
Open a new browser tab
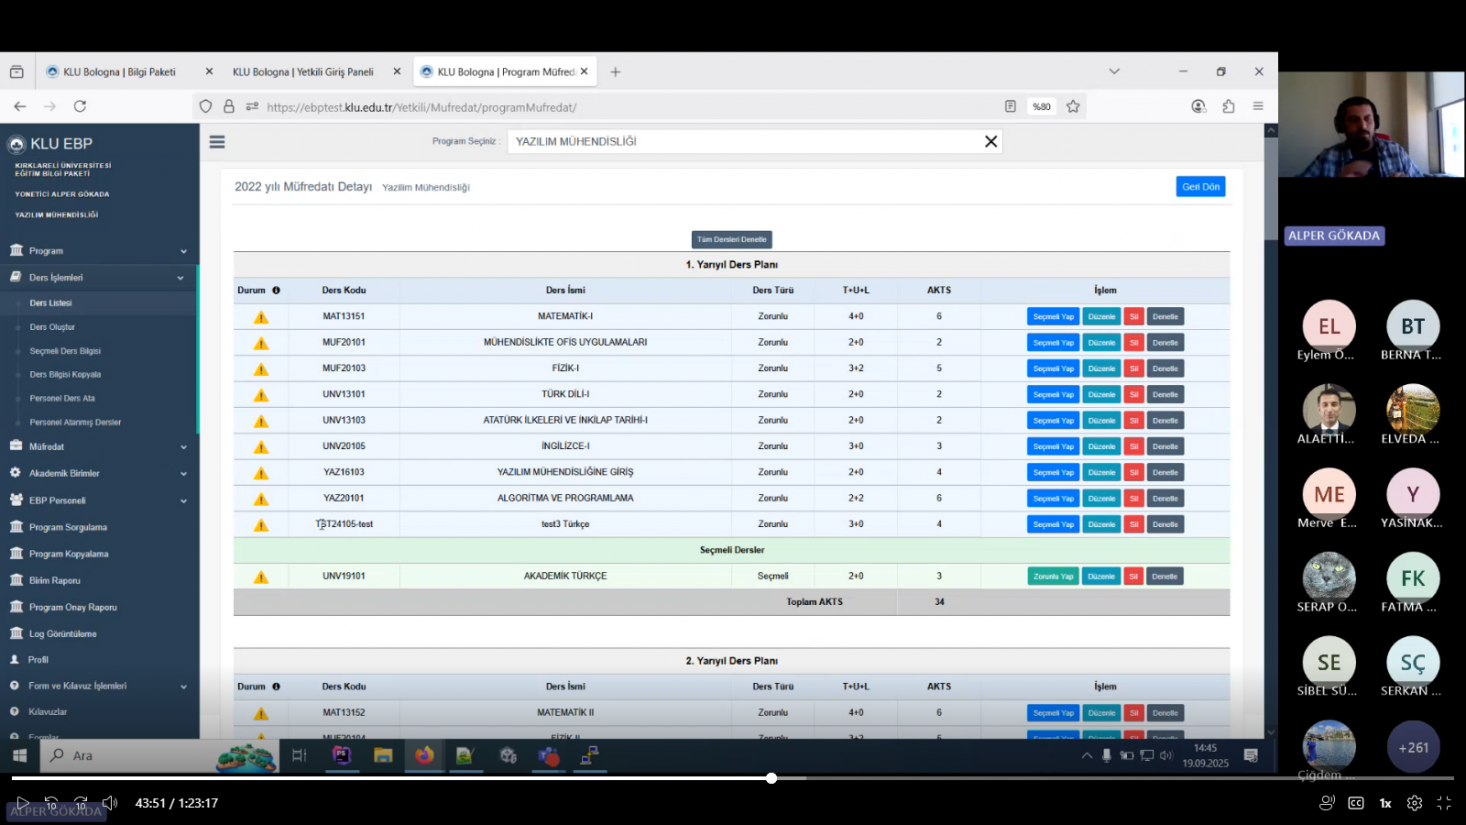click(615, 72)
